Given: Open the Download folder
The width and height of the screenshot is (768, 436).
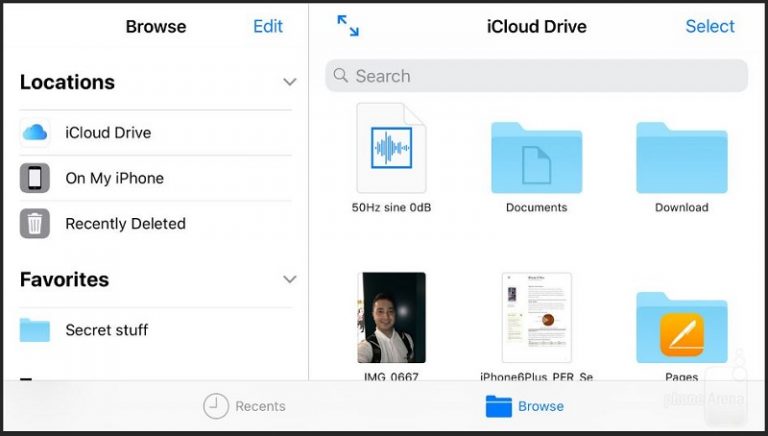Looking at the screenshot, I should [x=681, y=158].
